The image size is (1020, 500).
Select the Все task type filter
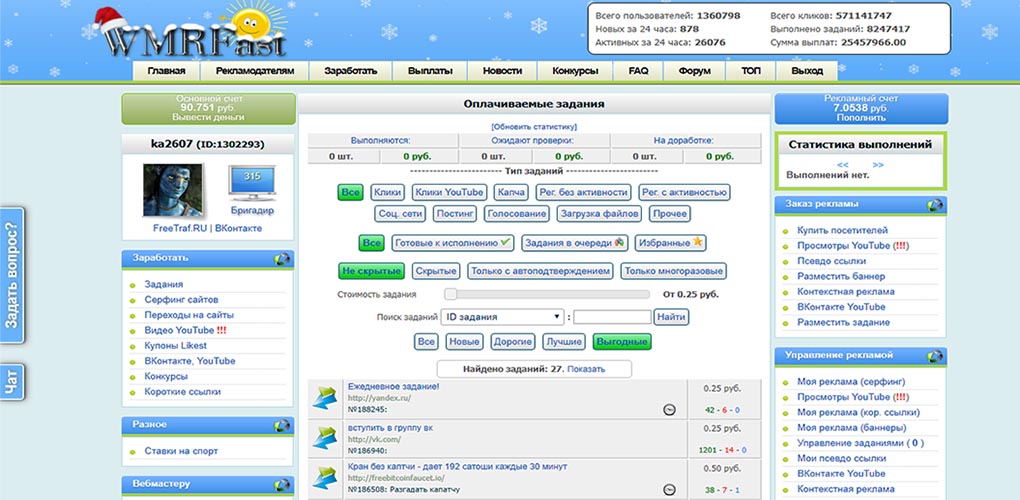351,192
